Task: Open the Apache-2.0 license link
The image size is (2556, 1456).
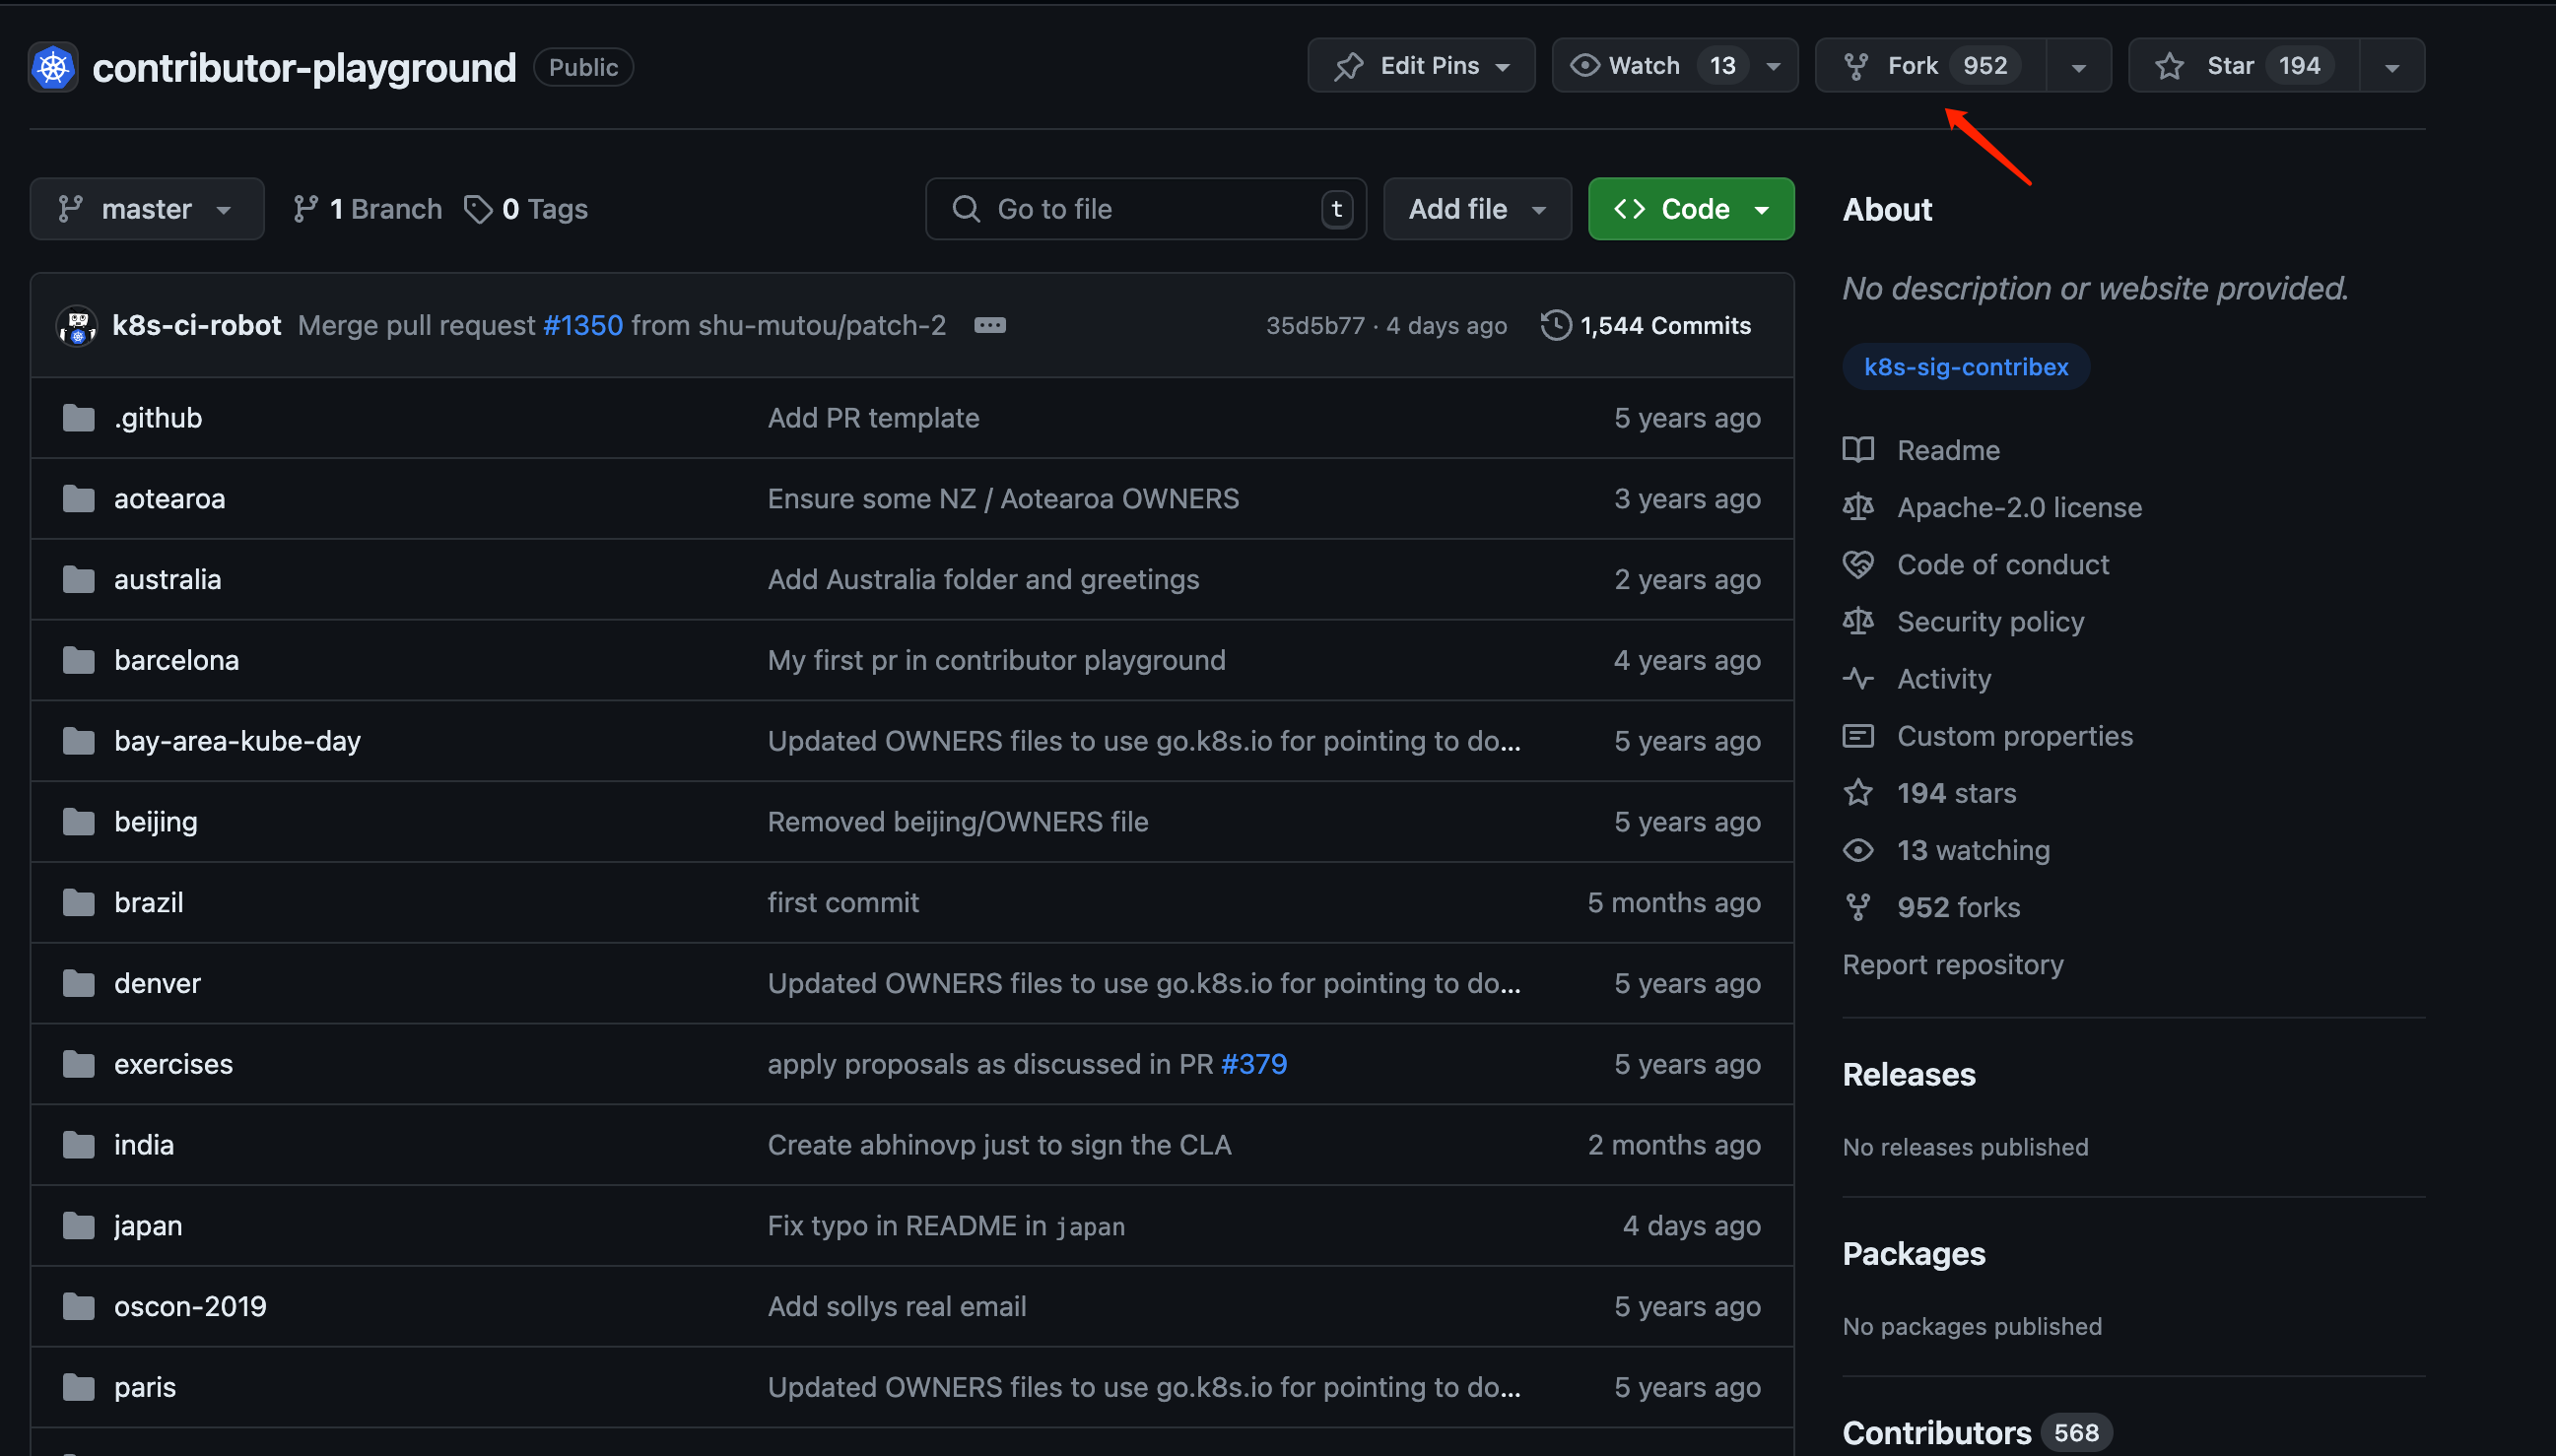Action: [x=2019, y=508]
